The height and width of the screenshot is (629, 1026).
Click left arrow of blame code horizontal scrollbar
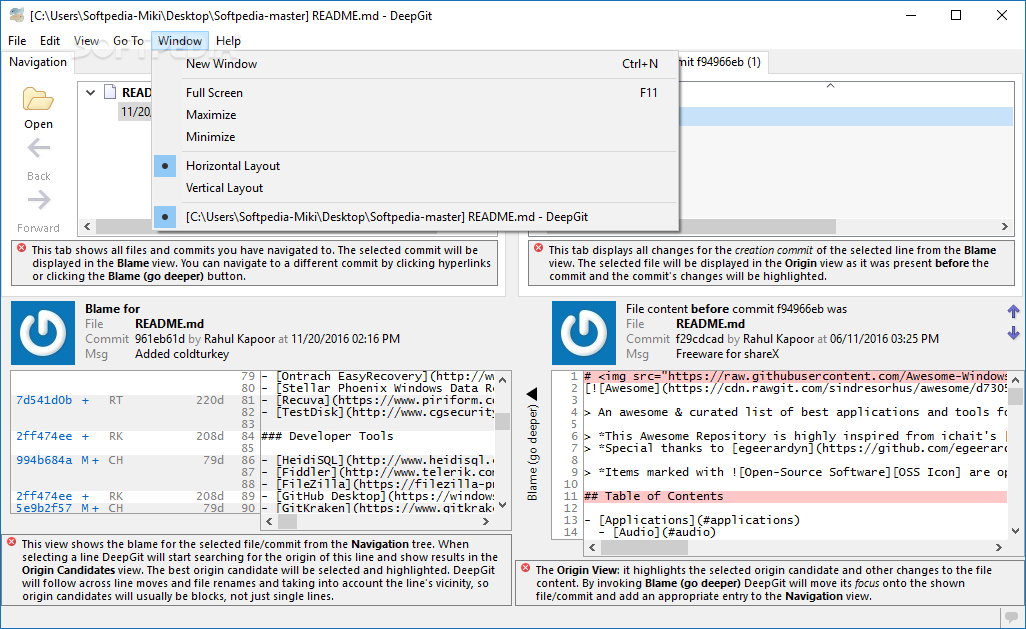269,522
